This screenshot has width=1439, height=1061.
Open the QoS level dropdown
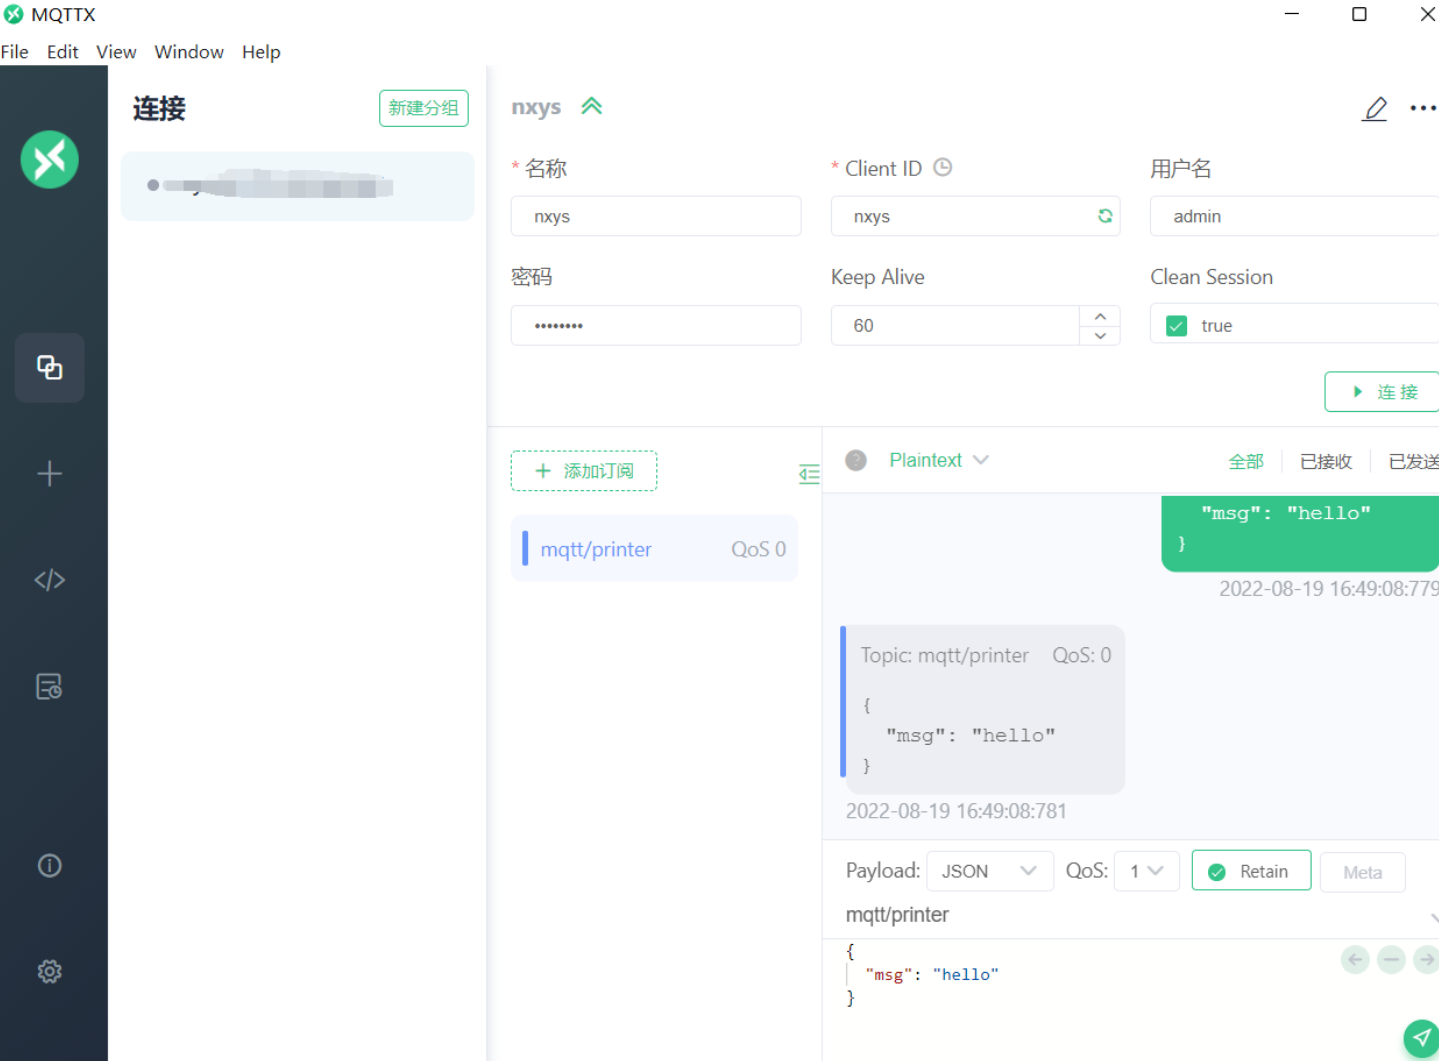coord(1146,870)
